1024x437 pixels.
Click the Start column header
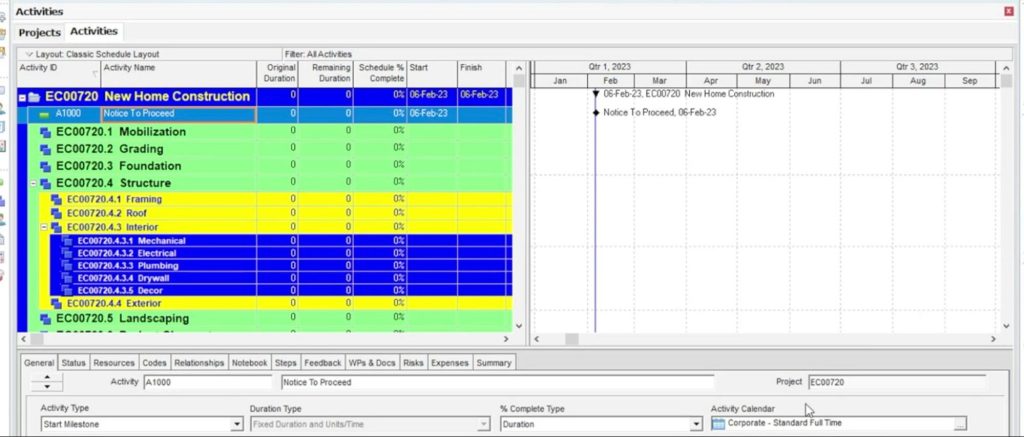[432, 74]
